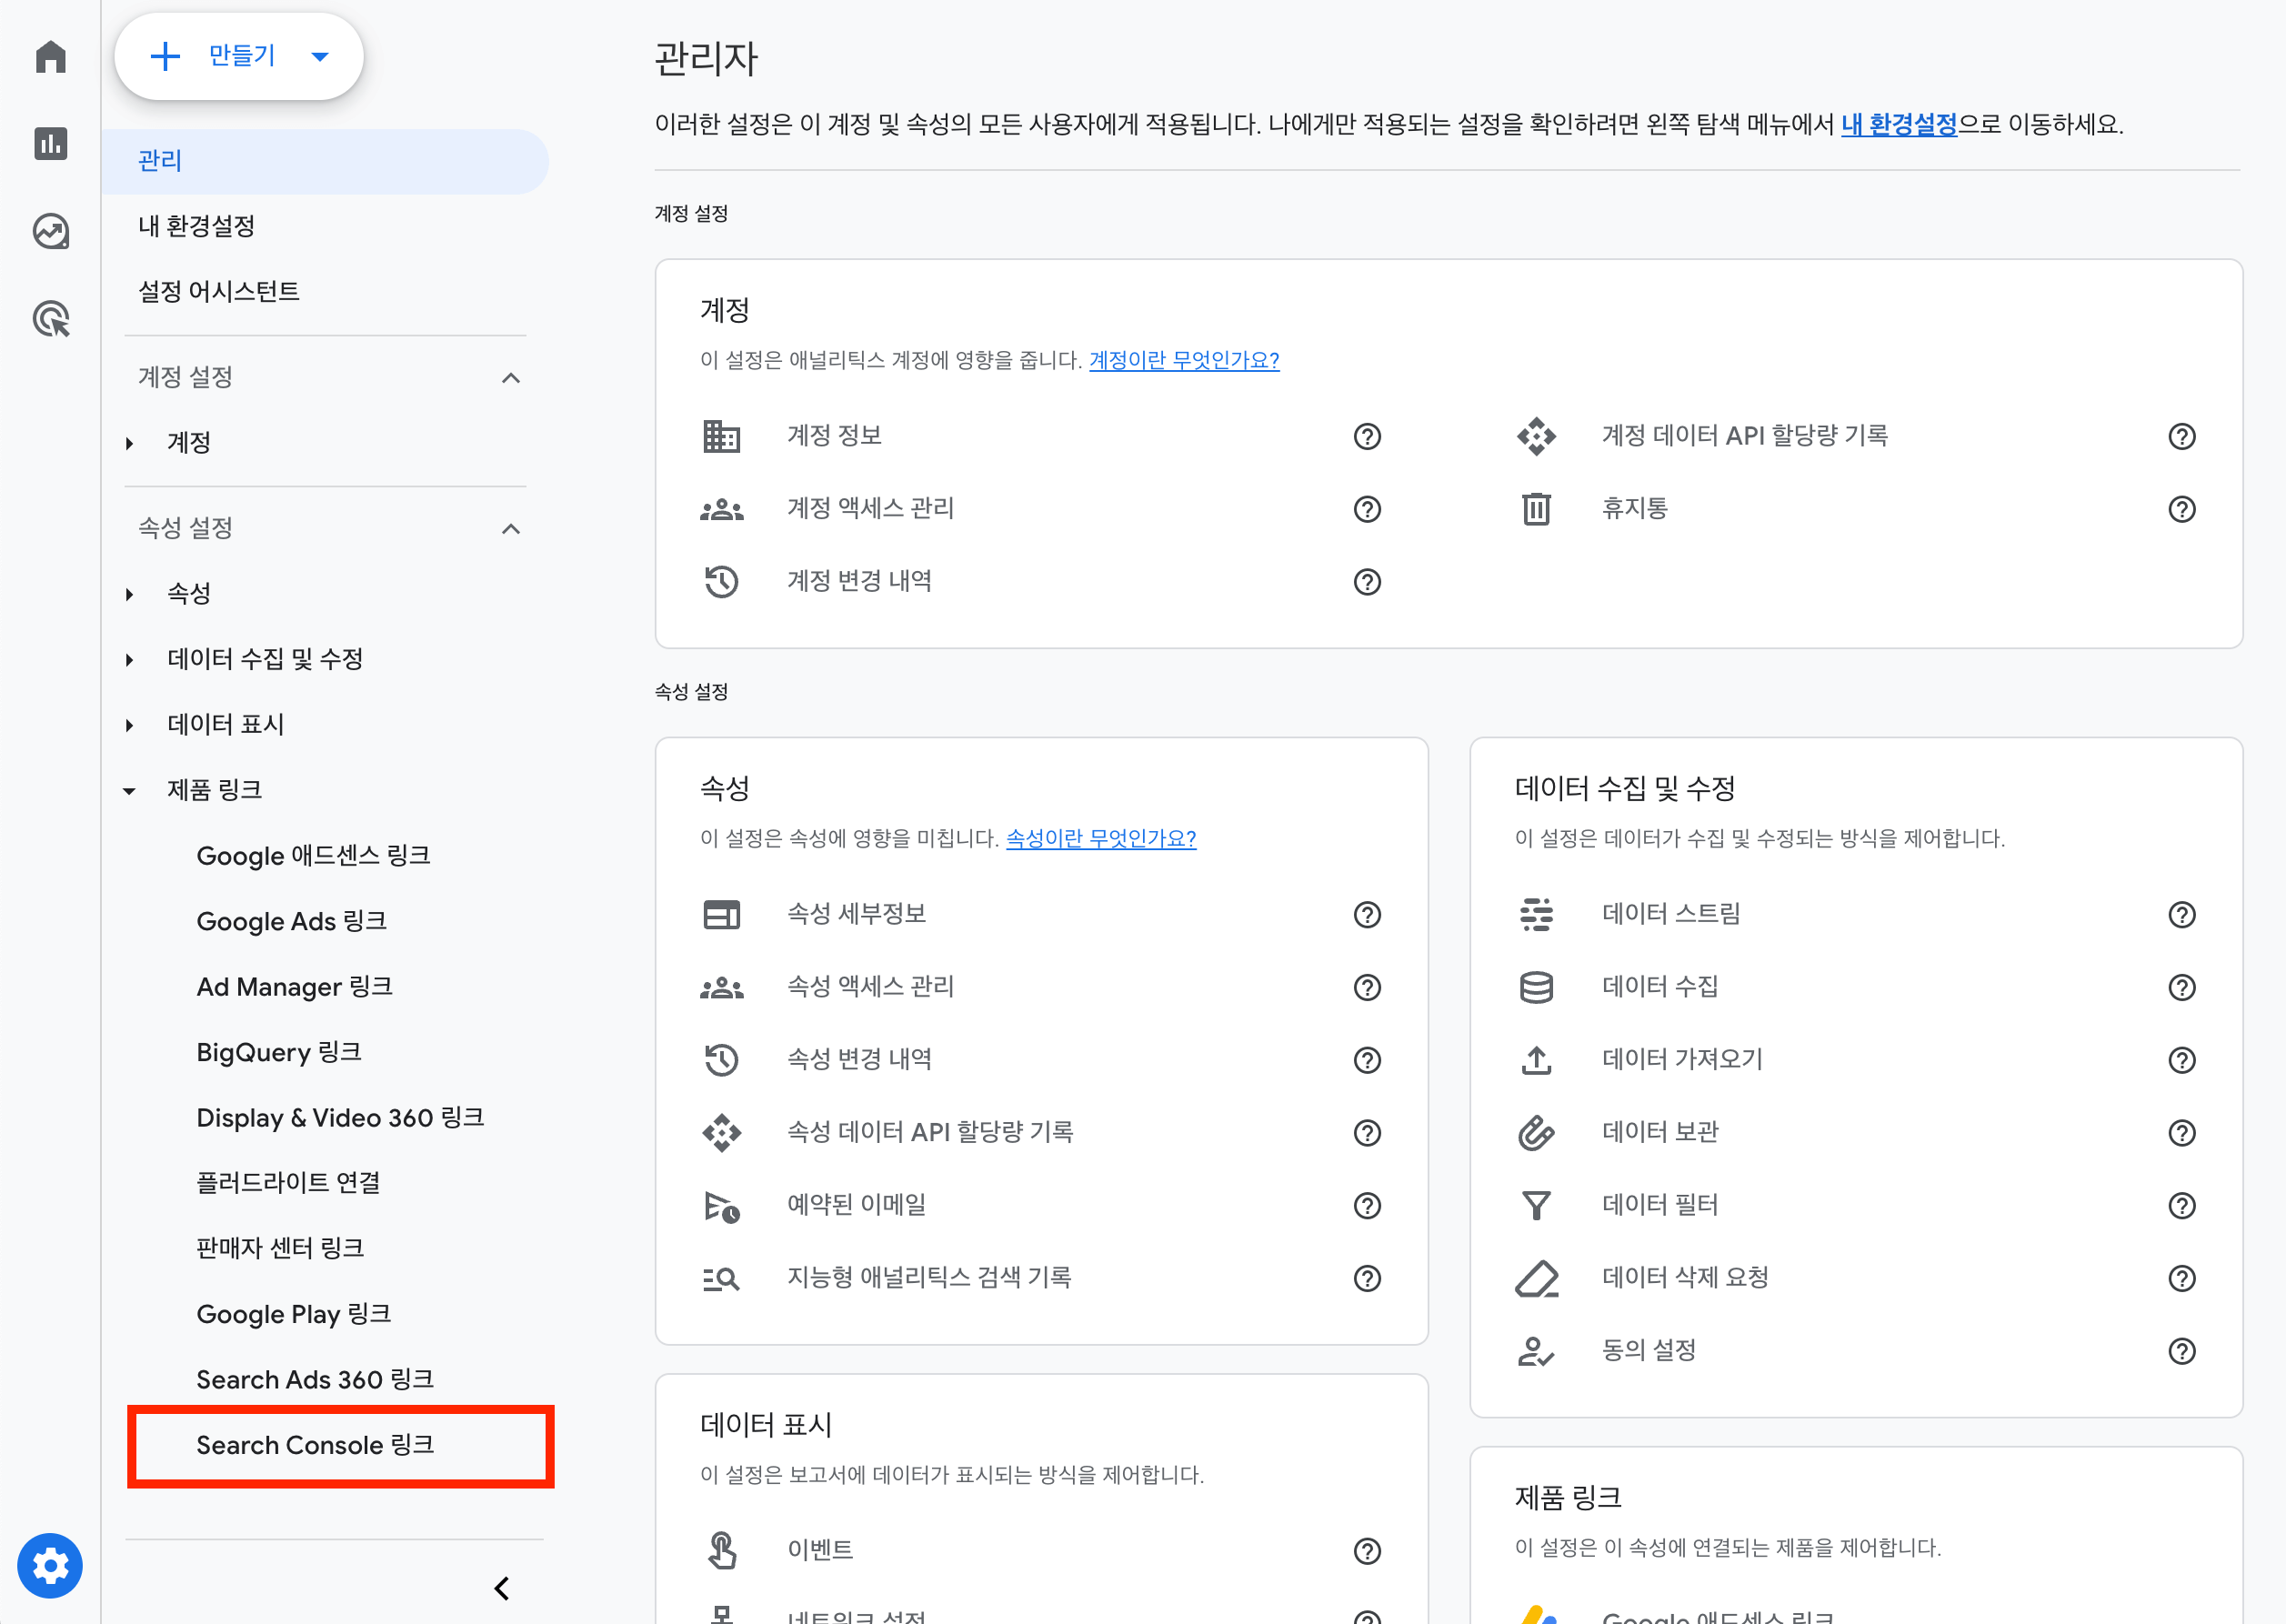Click the help icon beside 속성 세부정보

[1367, 915]
